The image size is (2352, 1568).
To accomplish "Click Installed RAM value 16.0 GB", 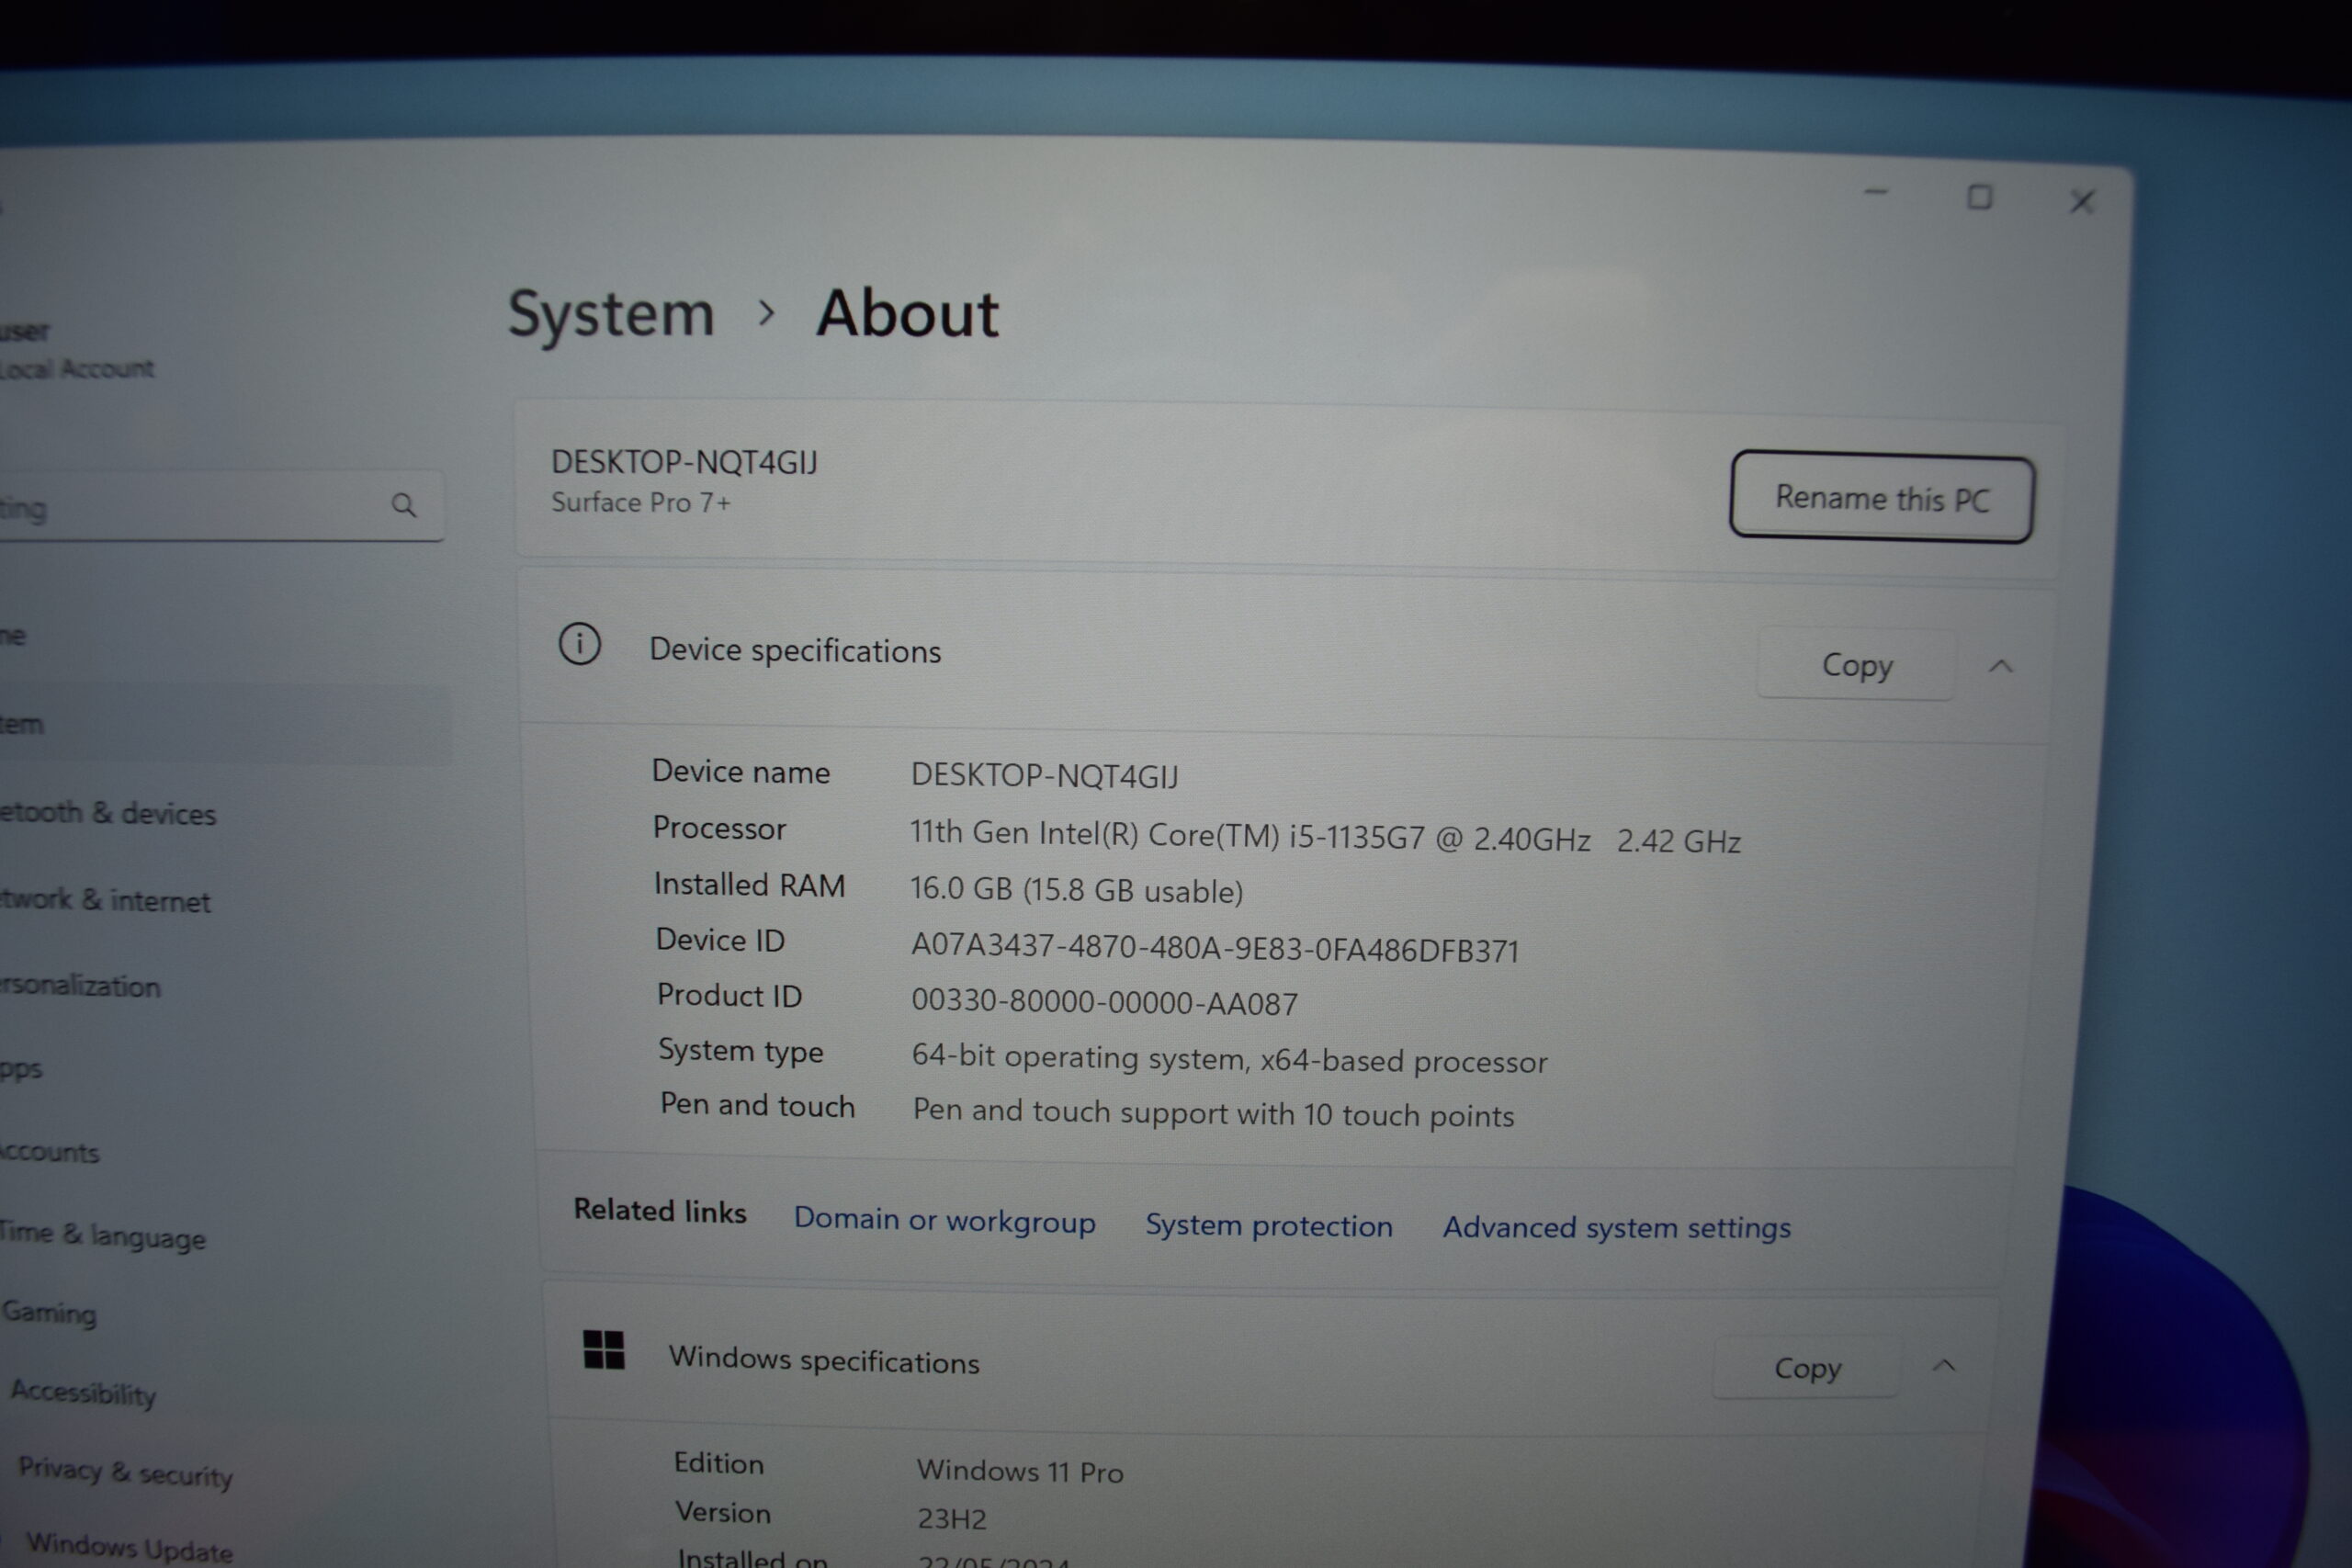I will point(1076,890).
